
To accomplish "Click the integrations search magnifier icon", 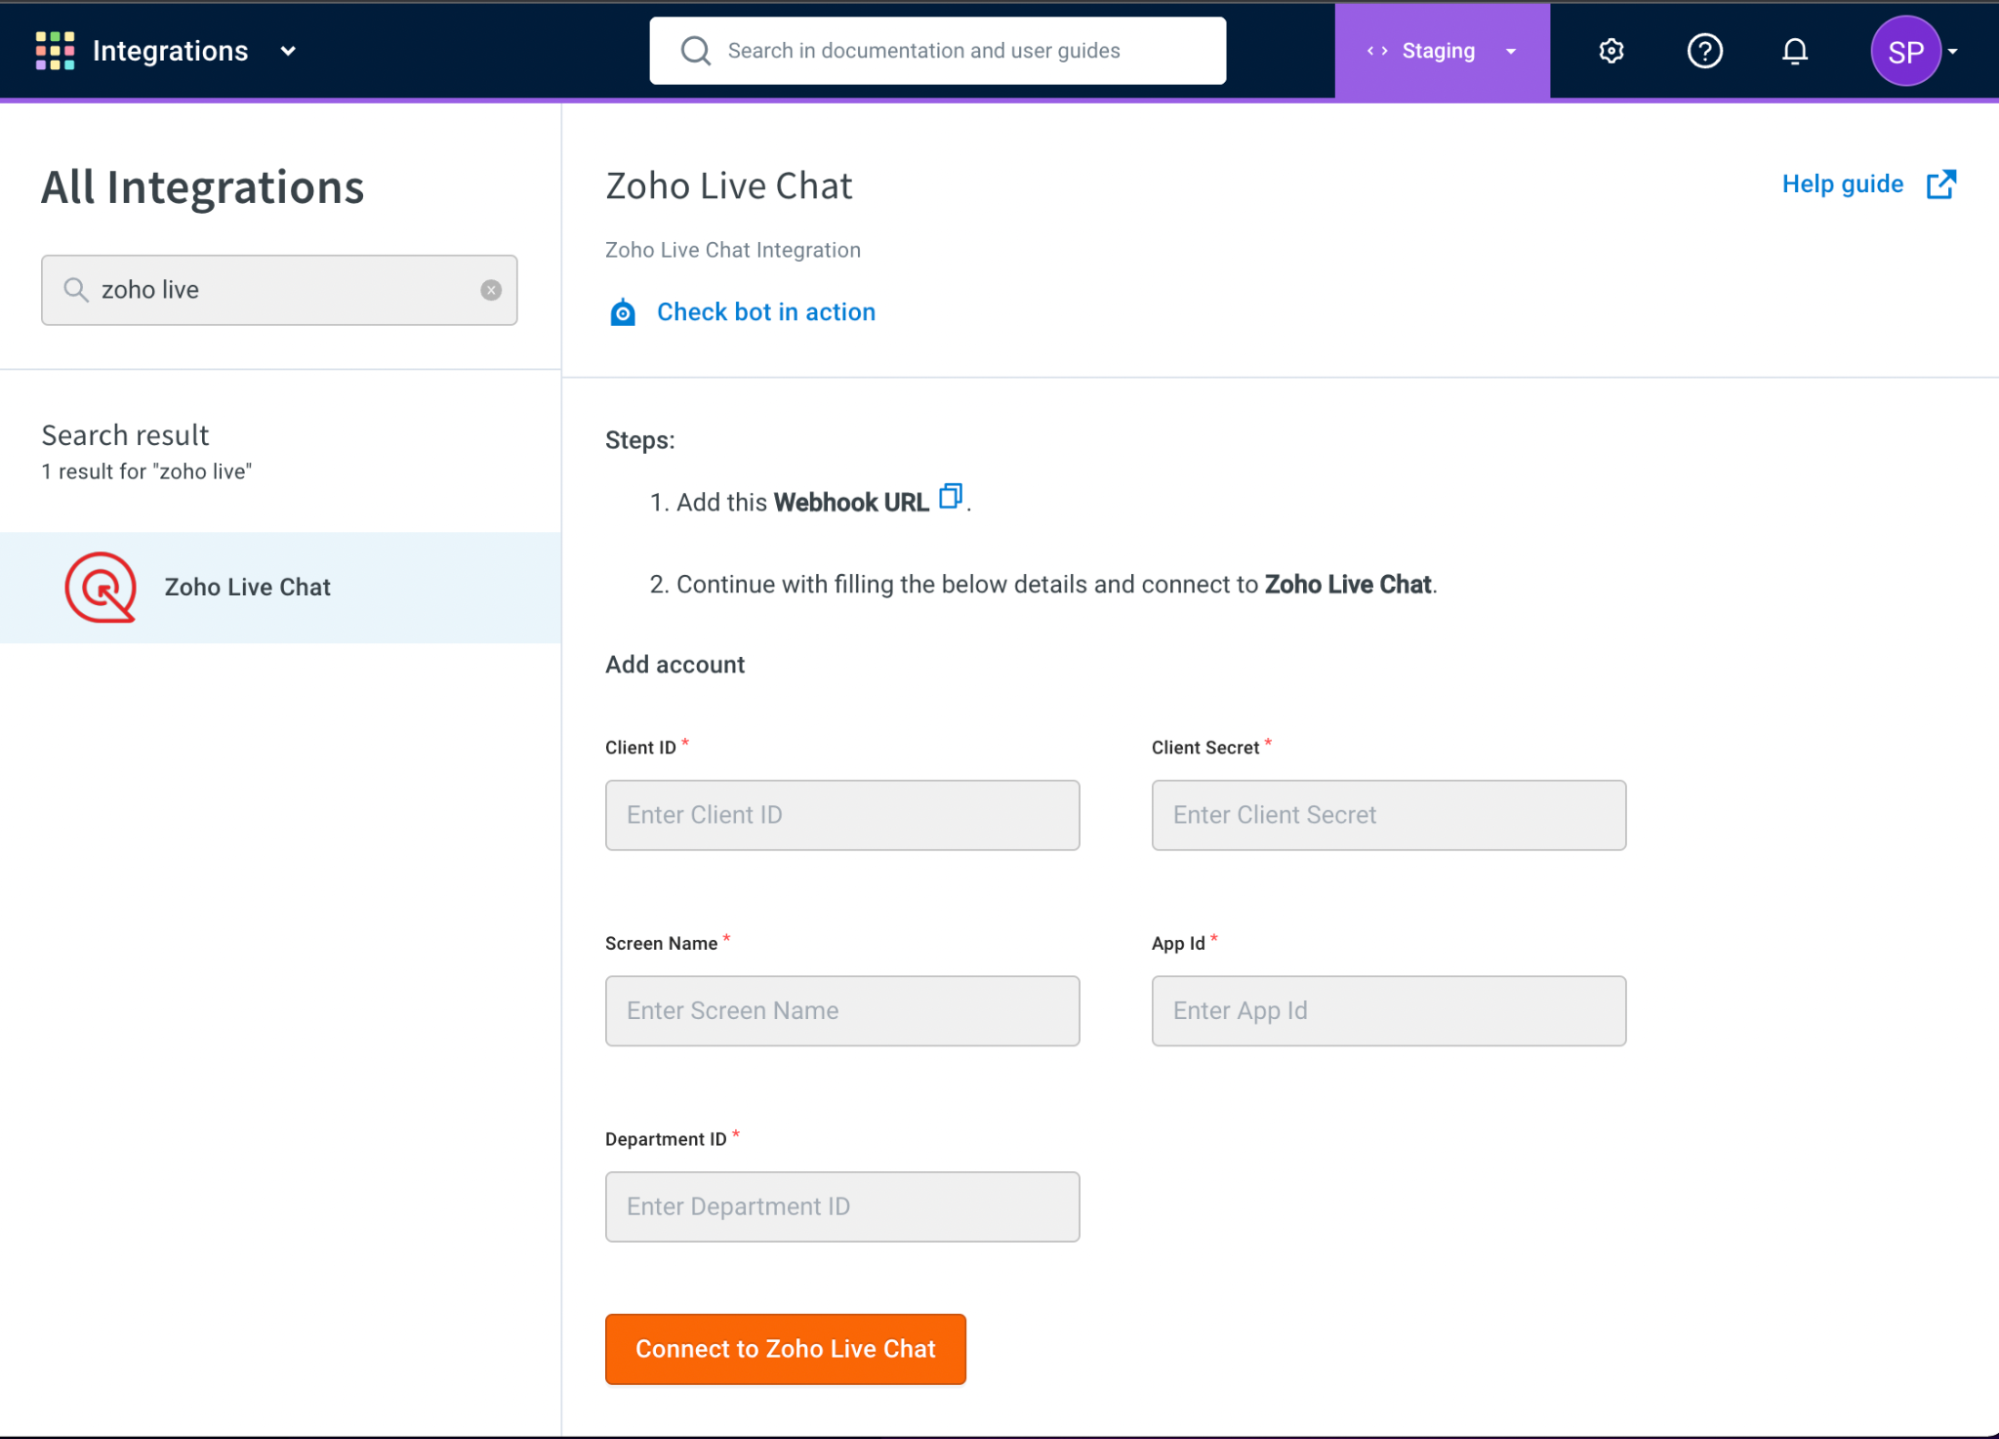I will click(76, 290).
